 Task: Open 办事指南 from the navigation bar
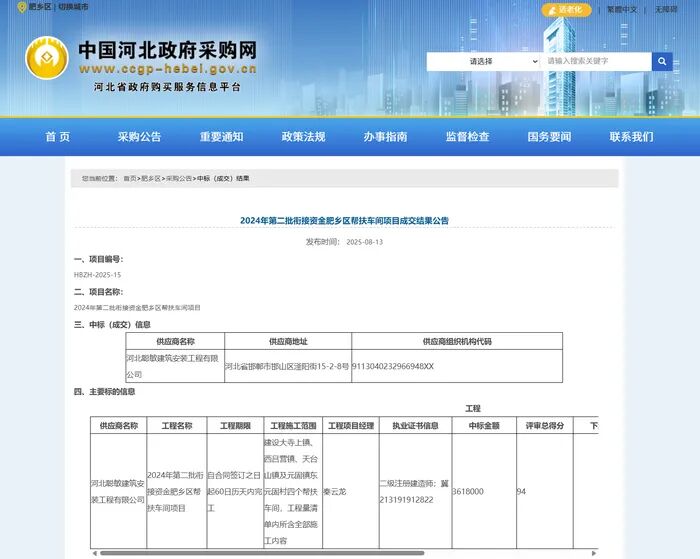pos(385,137)
